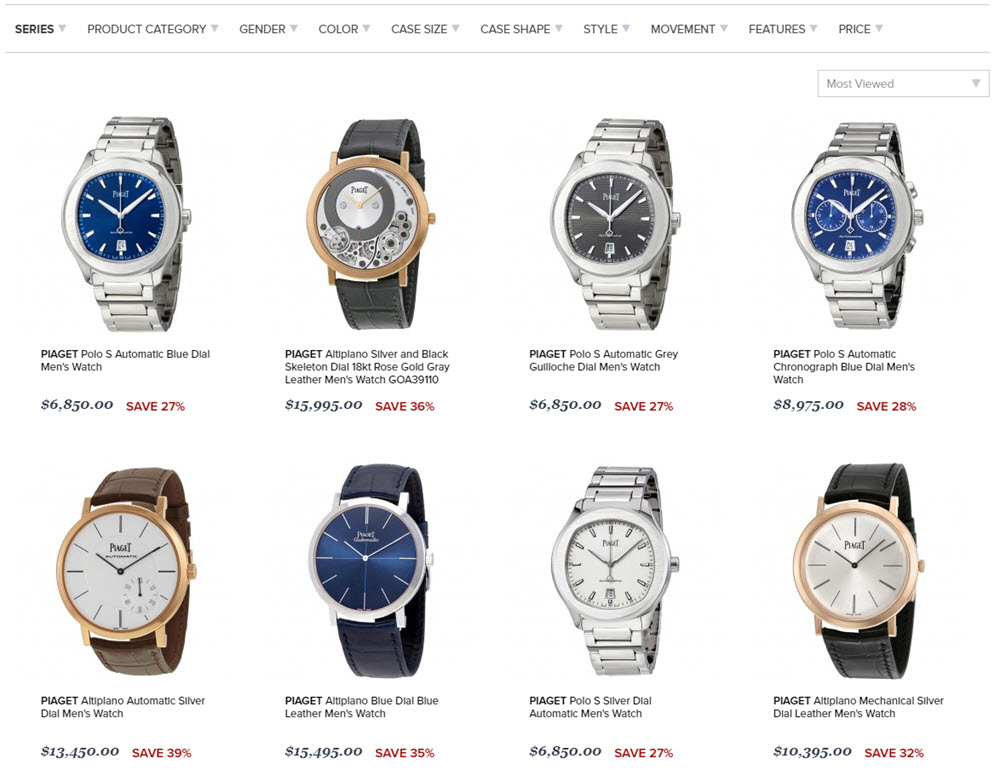
Task: Open the Polo S Silver Dial Automatic link
Action: pyautogui.click(x=591, y=707)
